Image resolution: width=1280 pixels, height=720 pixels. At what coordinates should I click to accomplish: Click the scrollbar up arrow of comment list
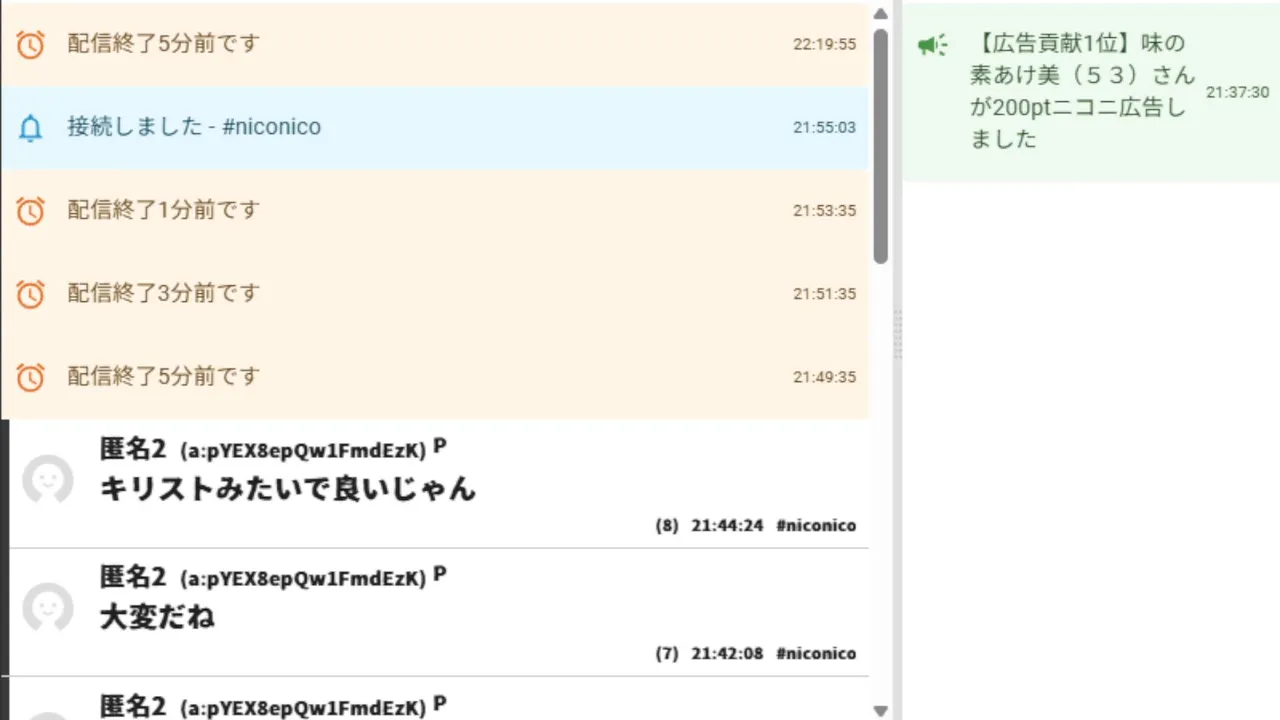click(880, 14)
